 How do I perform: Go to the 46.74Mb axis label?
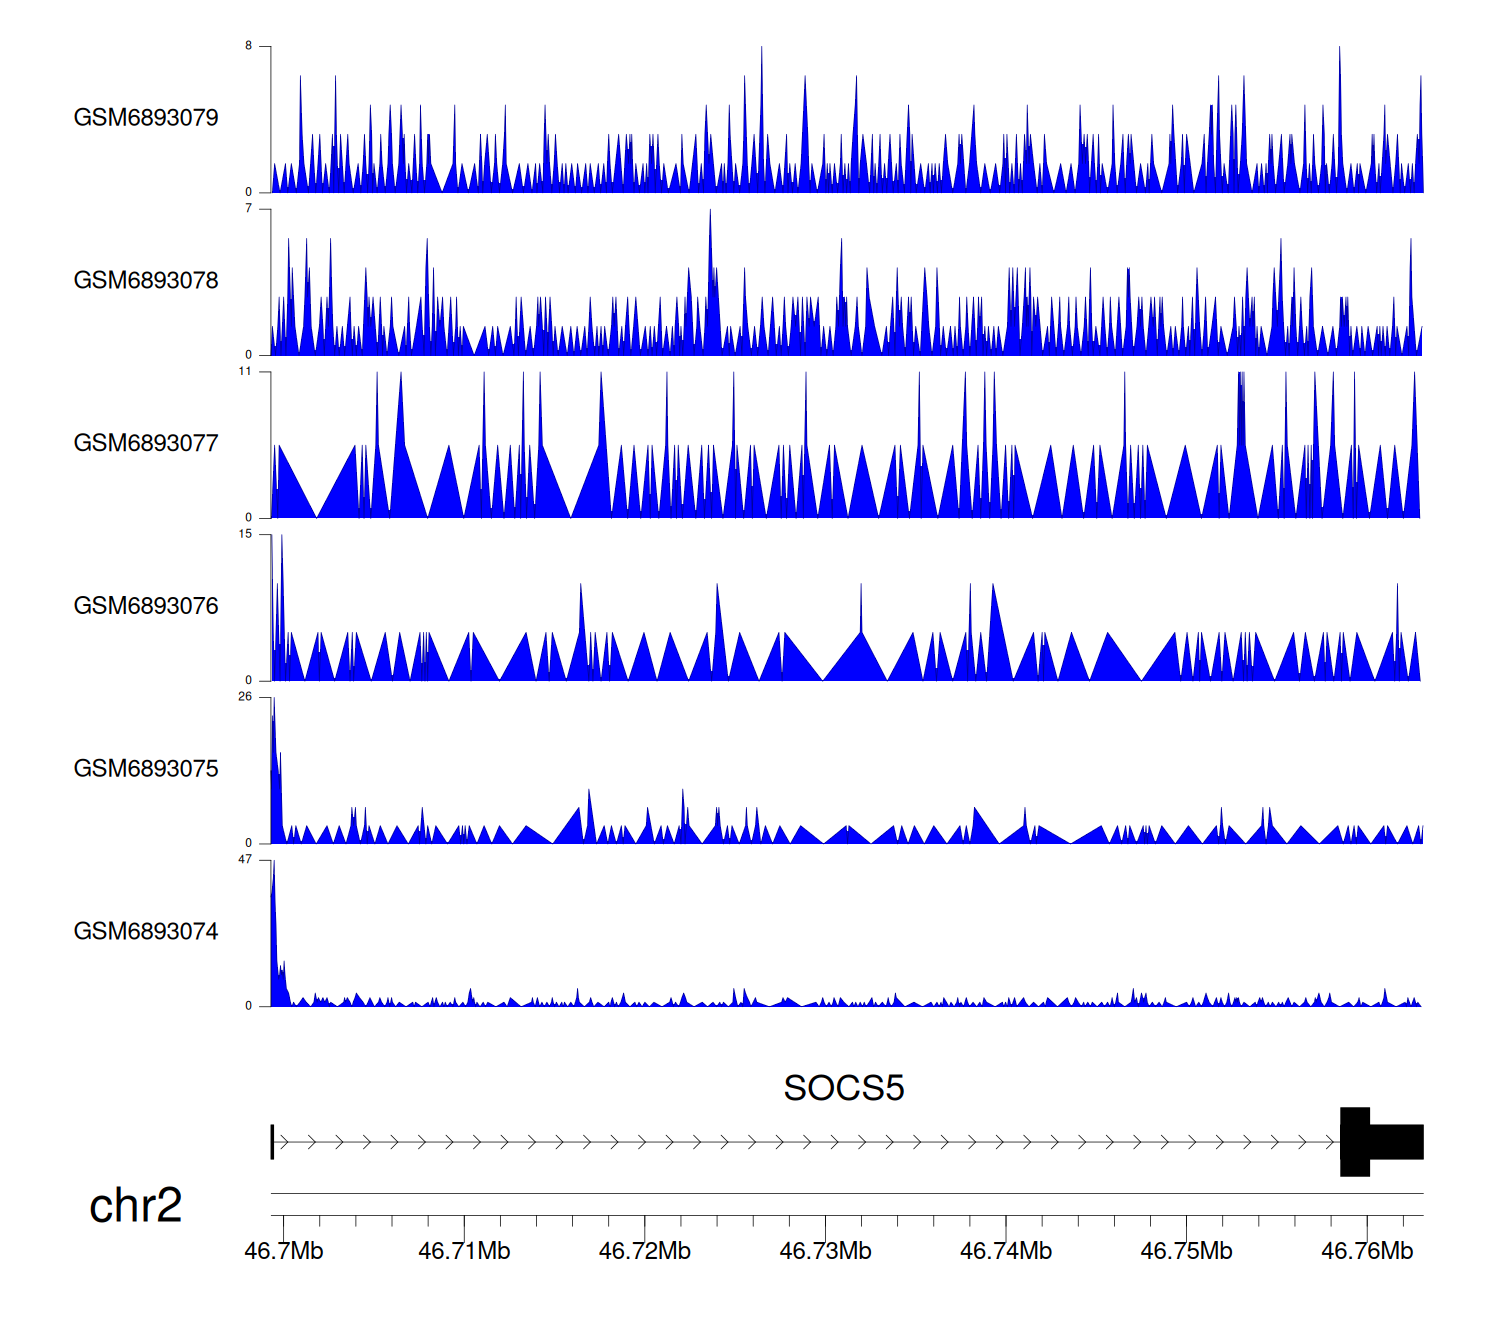[1006, 1251]
